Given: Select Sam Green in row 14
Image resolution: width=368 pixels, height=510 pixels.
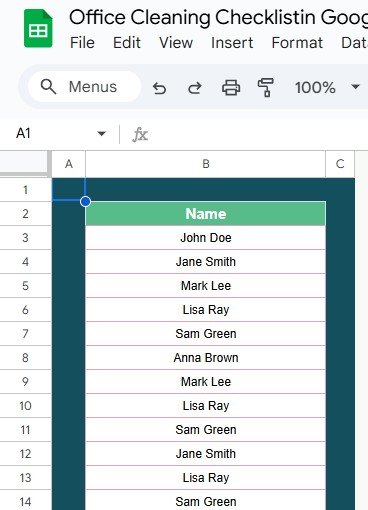Looking at the screenshot, I should pyautogui.click(x=206, y=500).
